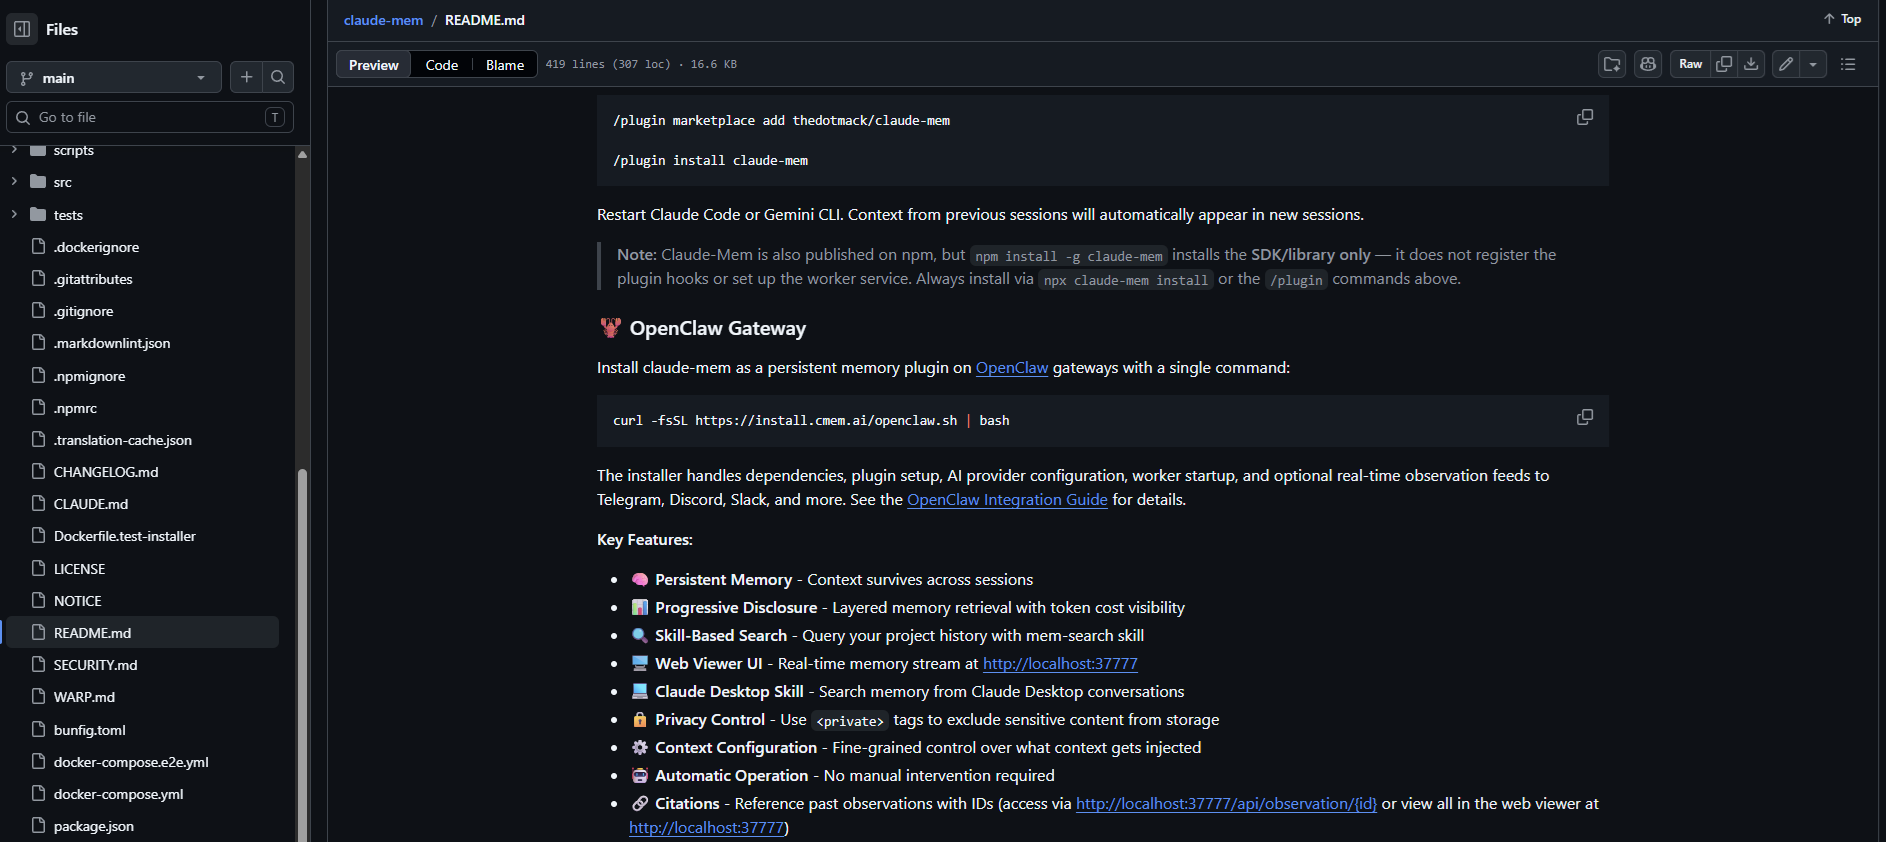Switch to the Code tab
1886x842 pixels.
(x=442, y=65)
